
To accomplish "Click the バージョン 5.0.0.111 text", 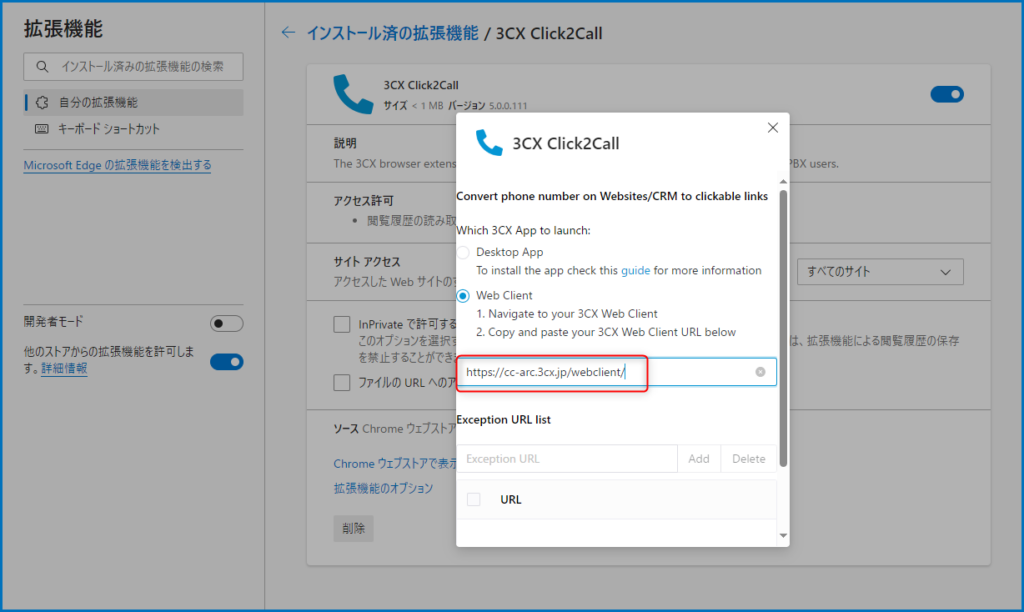I will [488, 106].
